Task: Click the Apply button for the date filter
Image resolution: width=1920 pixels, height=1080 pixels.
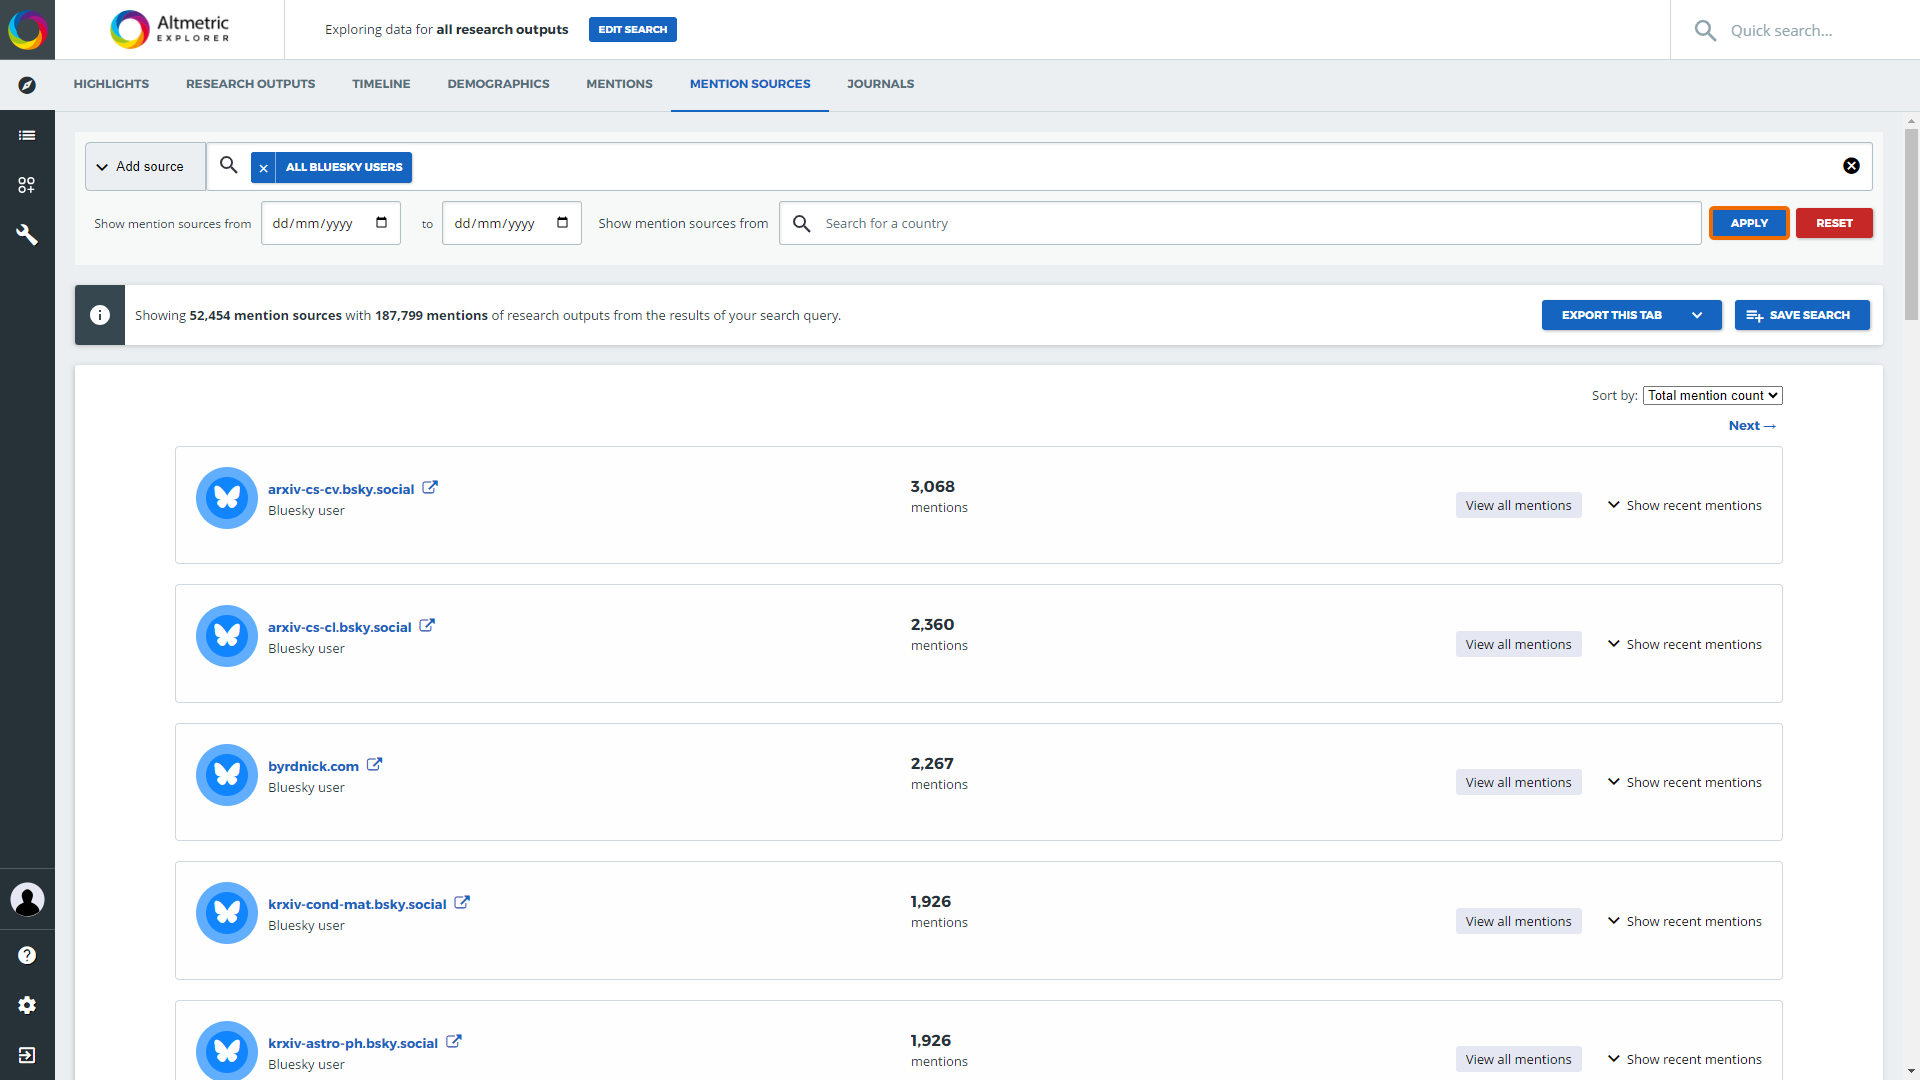Action: coord(1748,223)
